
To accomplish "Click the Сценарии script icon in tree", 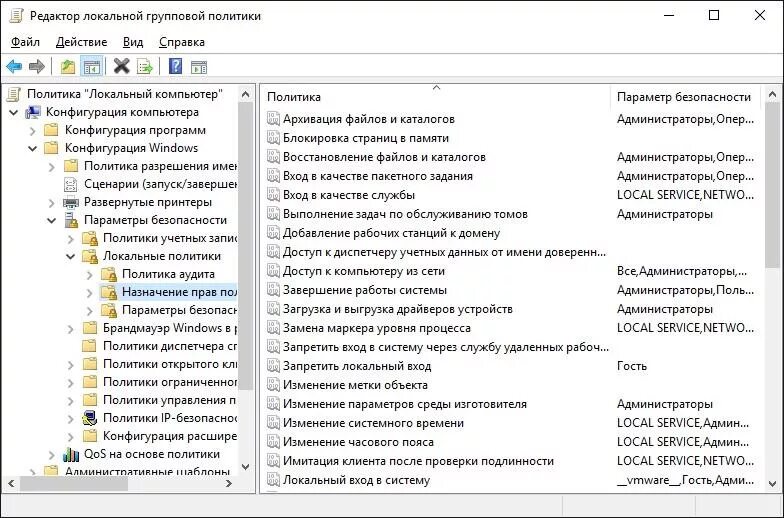I will [x=70, y=184].
